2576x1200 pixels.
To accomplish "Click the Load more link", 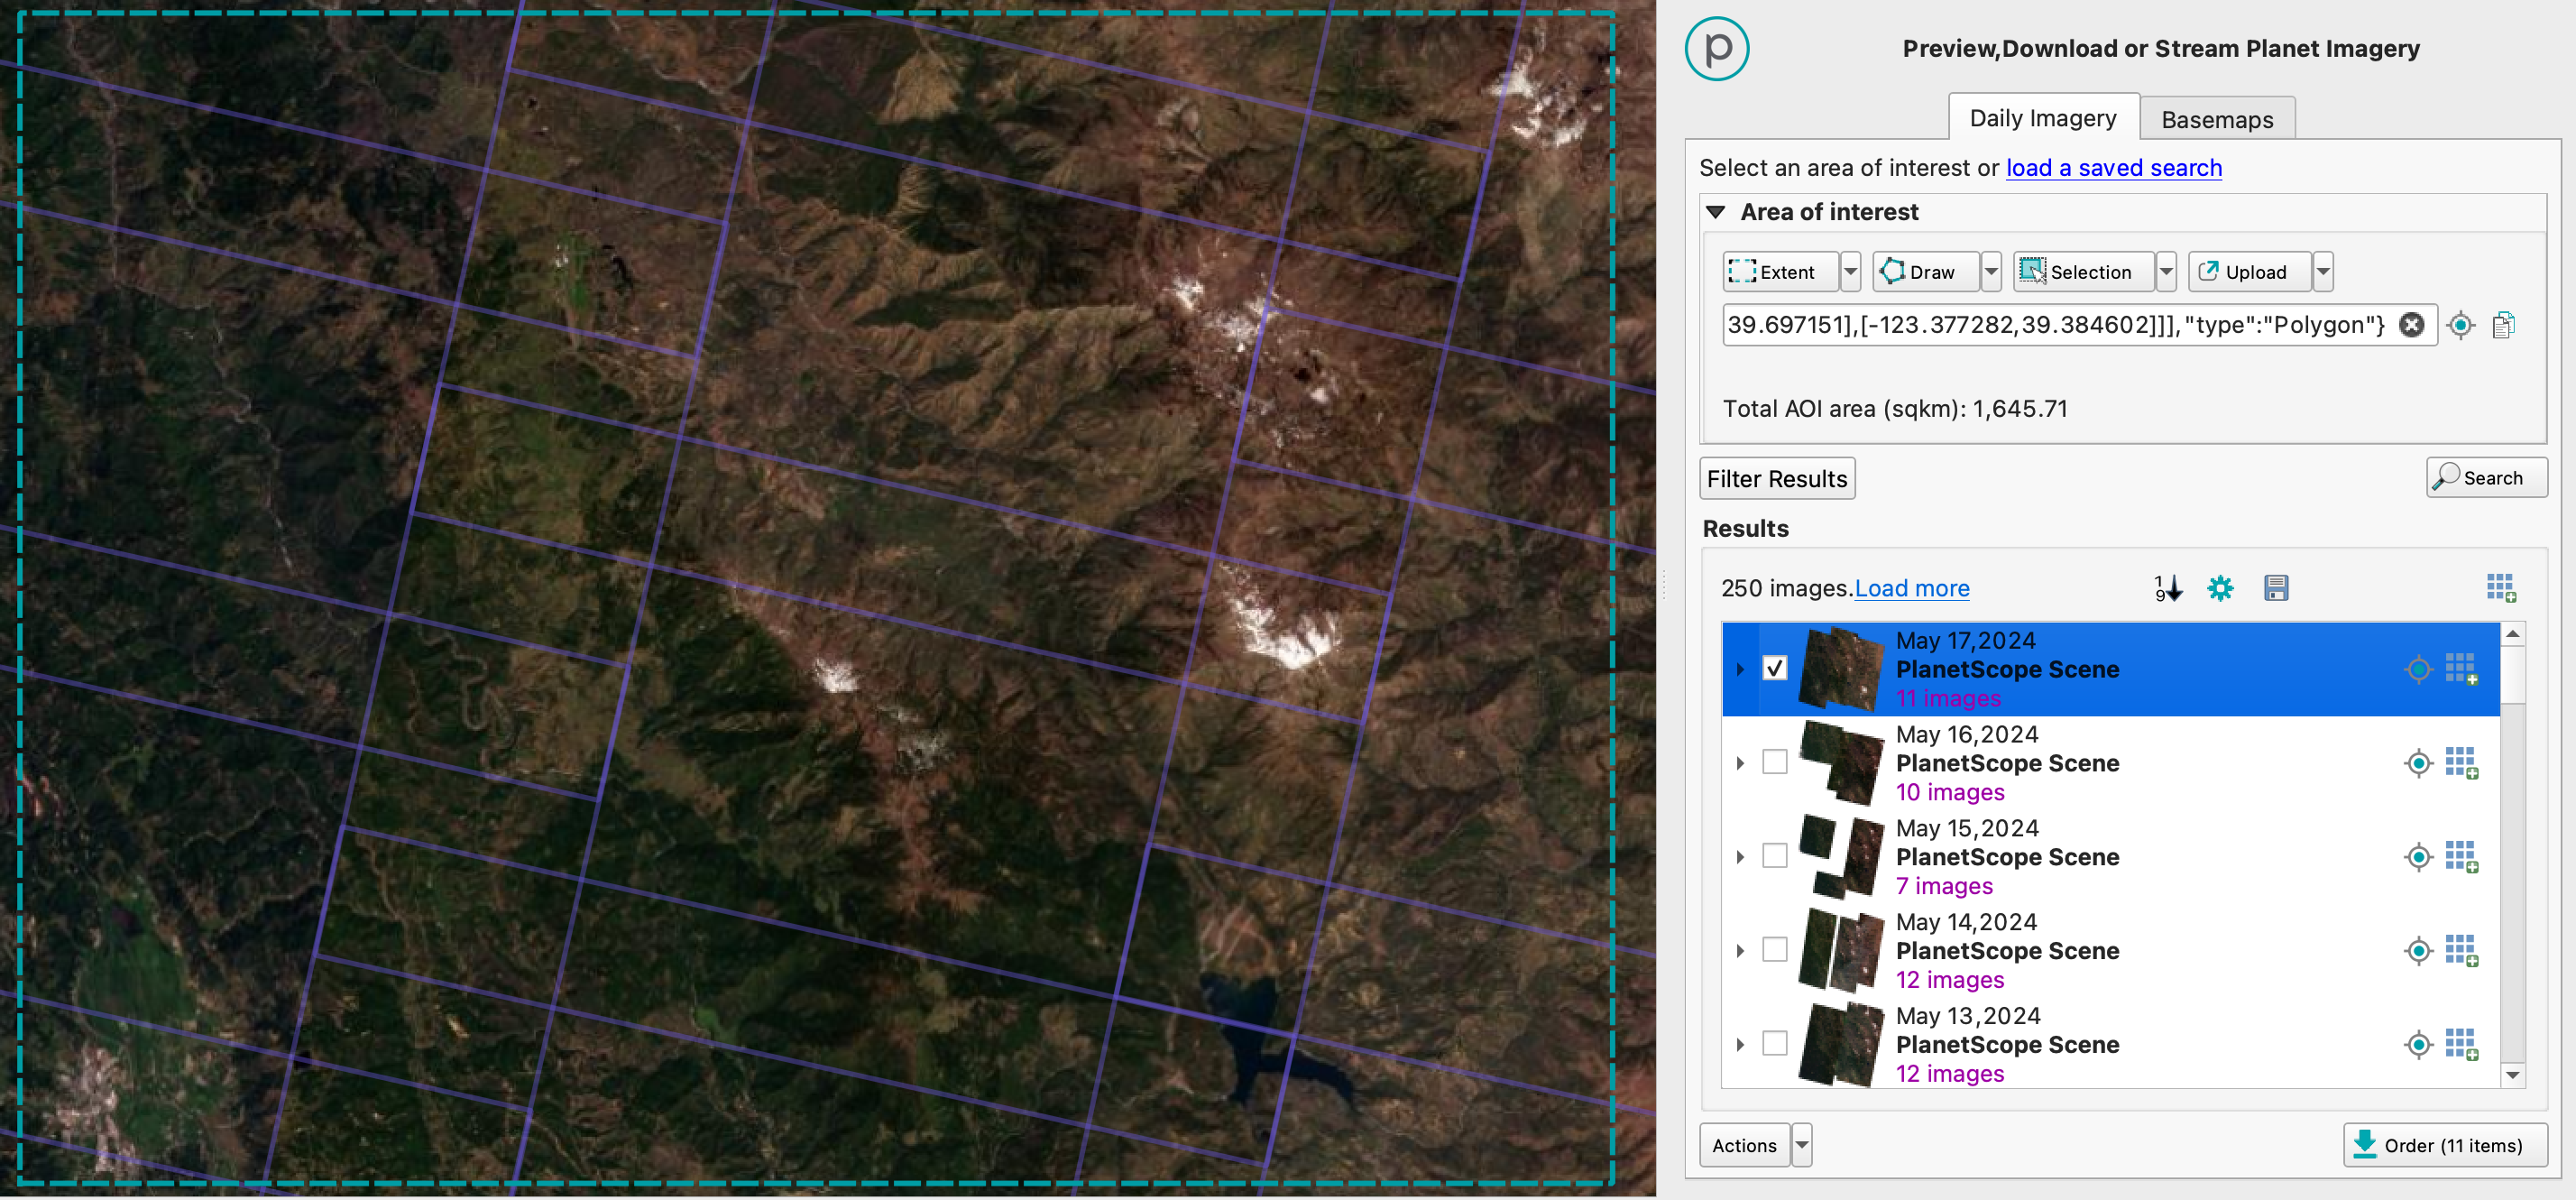I will click(1911, 588).
